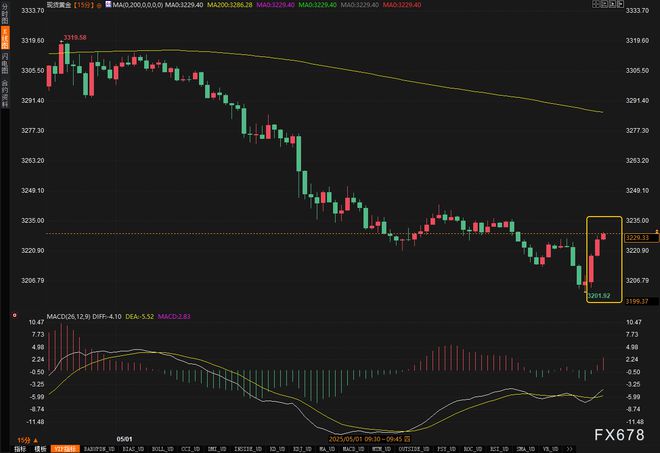The height and width of the screenshot is (453, 660).
Task: Click the 3199.37 label on price axis
Action: click(637, 301)
